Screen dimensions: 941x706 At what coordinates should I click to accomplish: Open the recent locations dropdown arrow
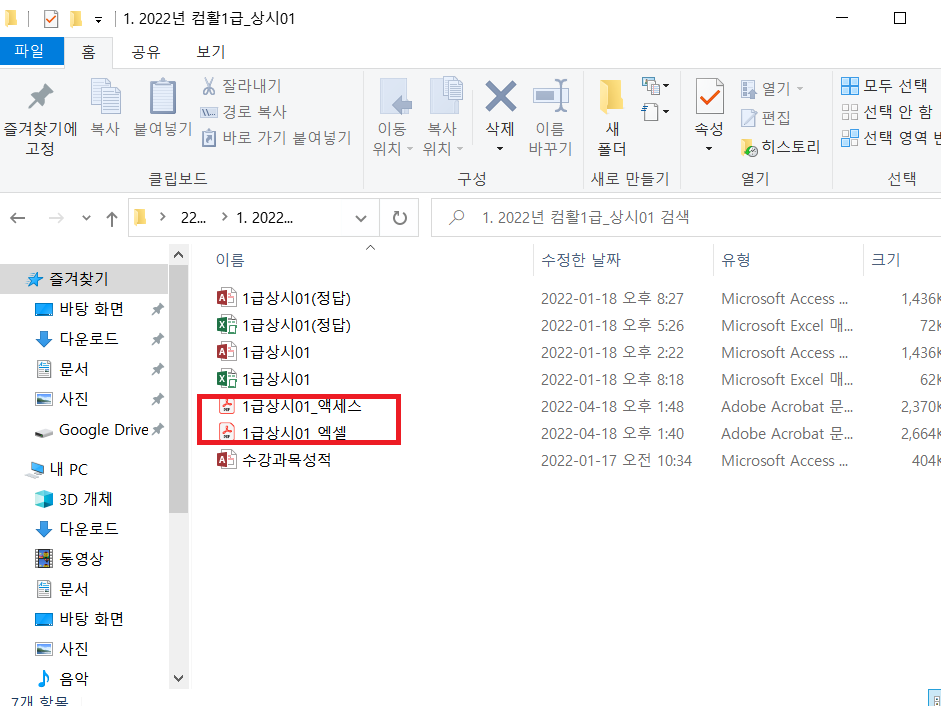[x=86, y=218]
